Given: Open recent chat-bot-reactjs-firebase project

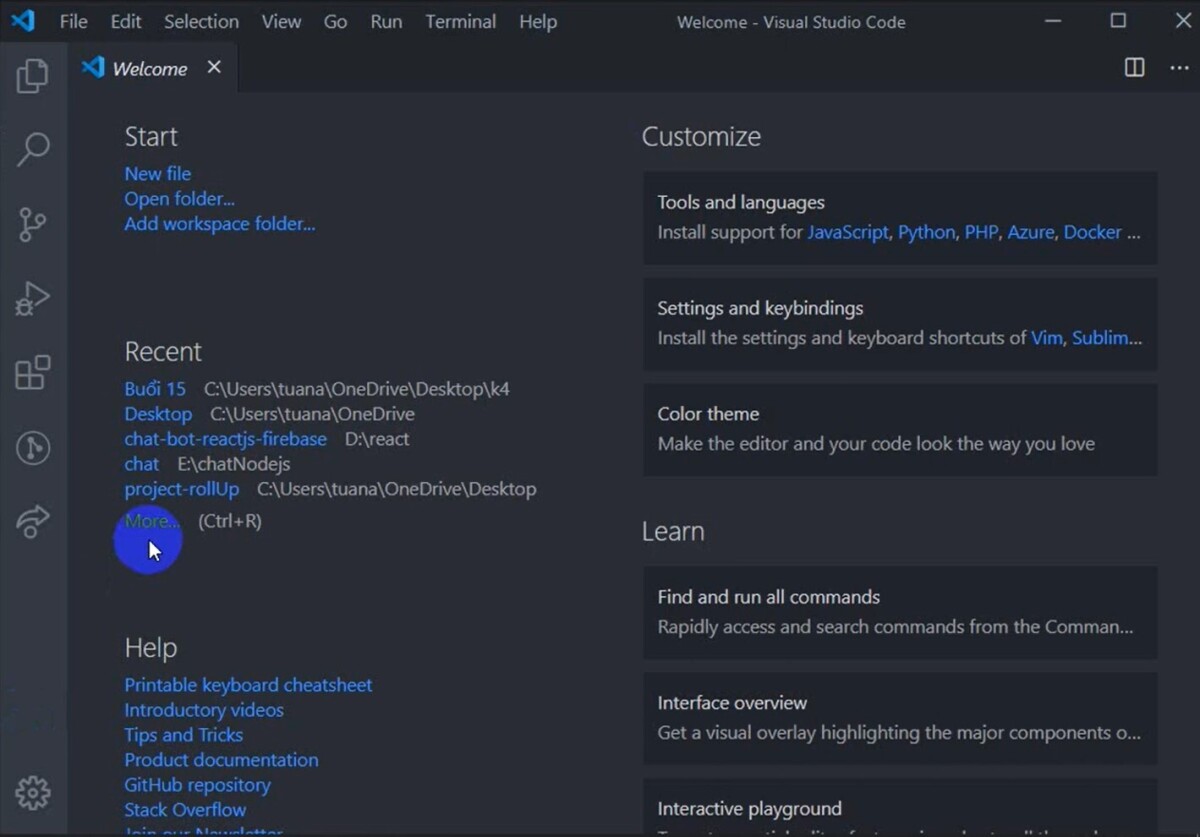Looking at the screenshot, I should (226, 439).
